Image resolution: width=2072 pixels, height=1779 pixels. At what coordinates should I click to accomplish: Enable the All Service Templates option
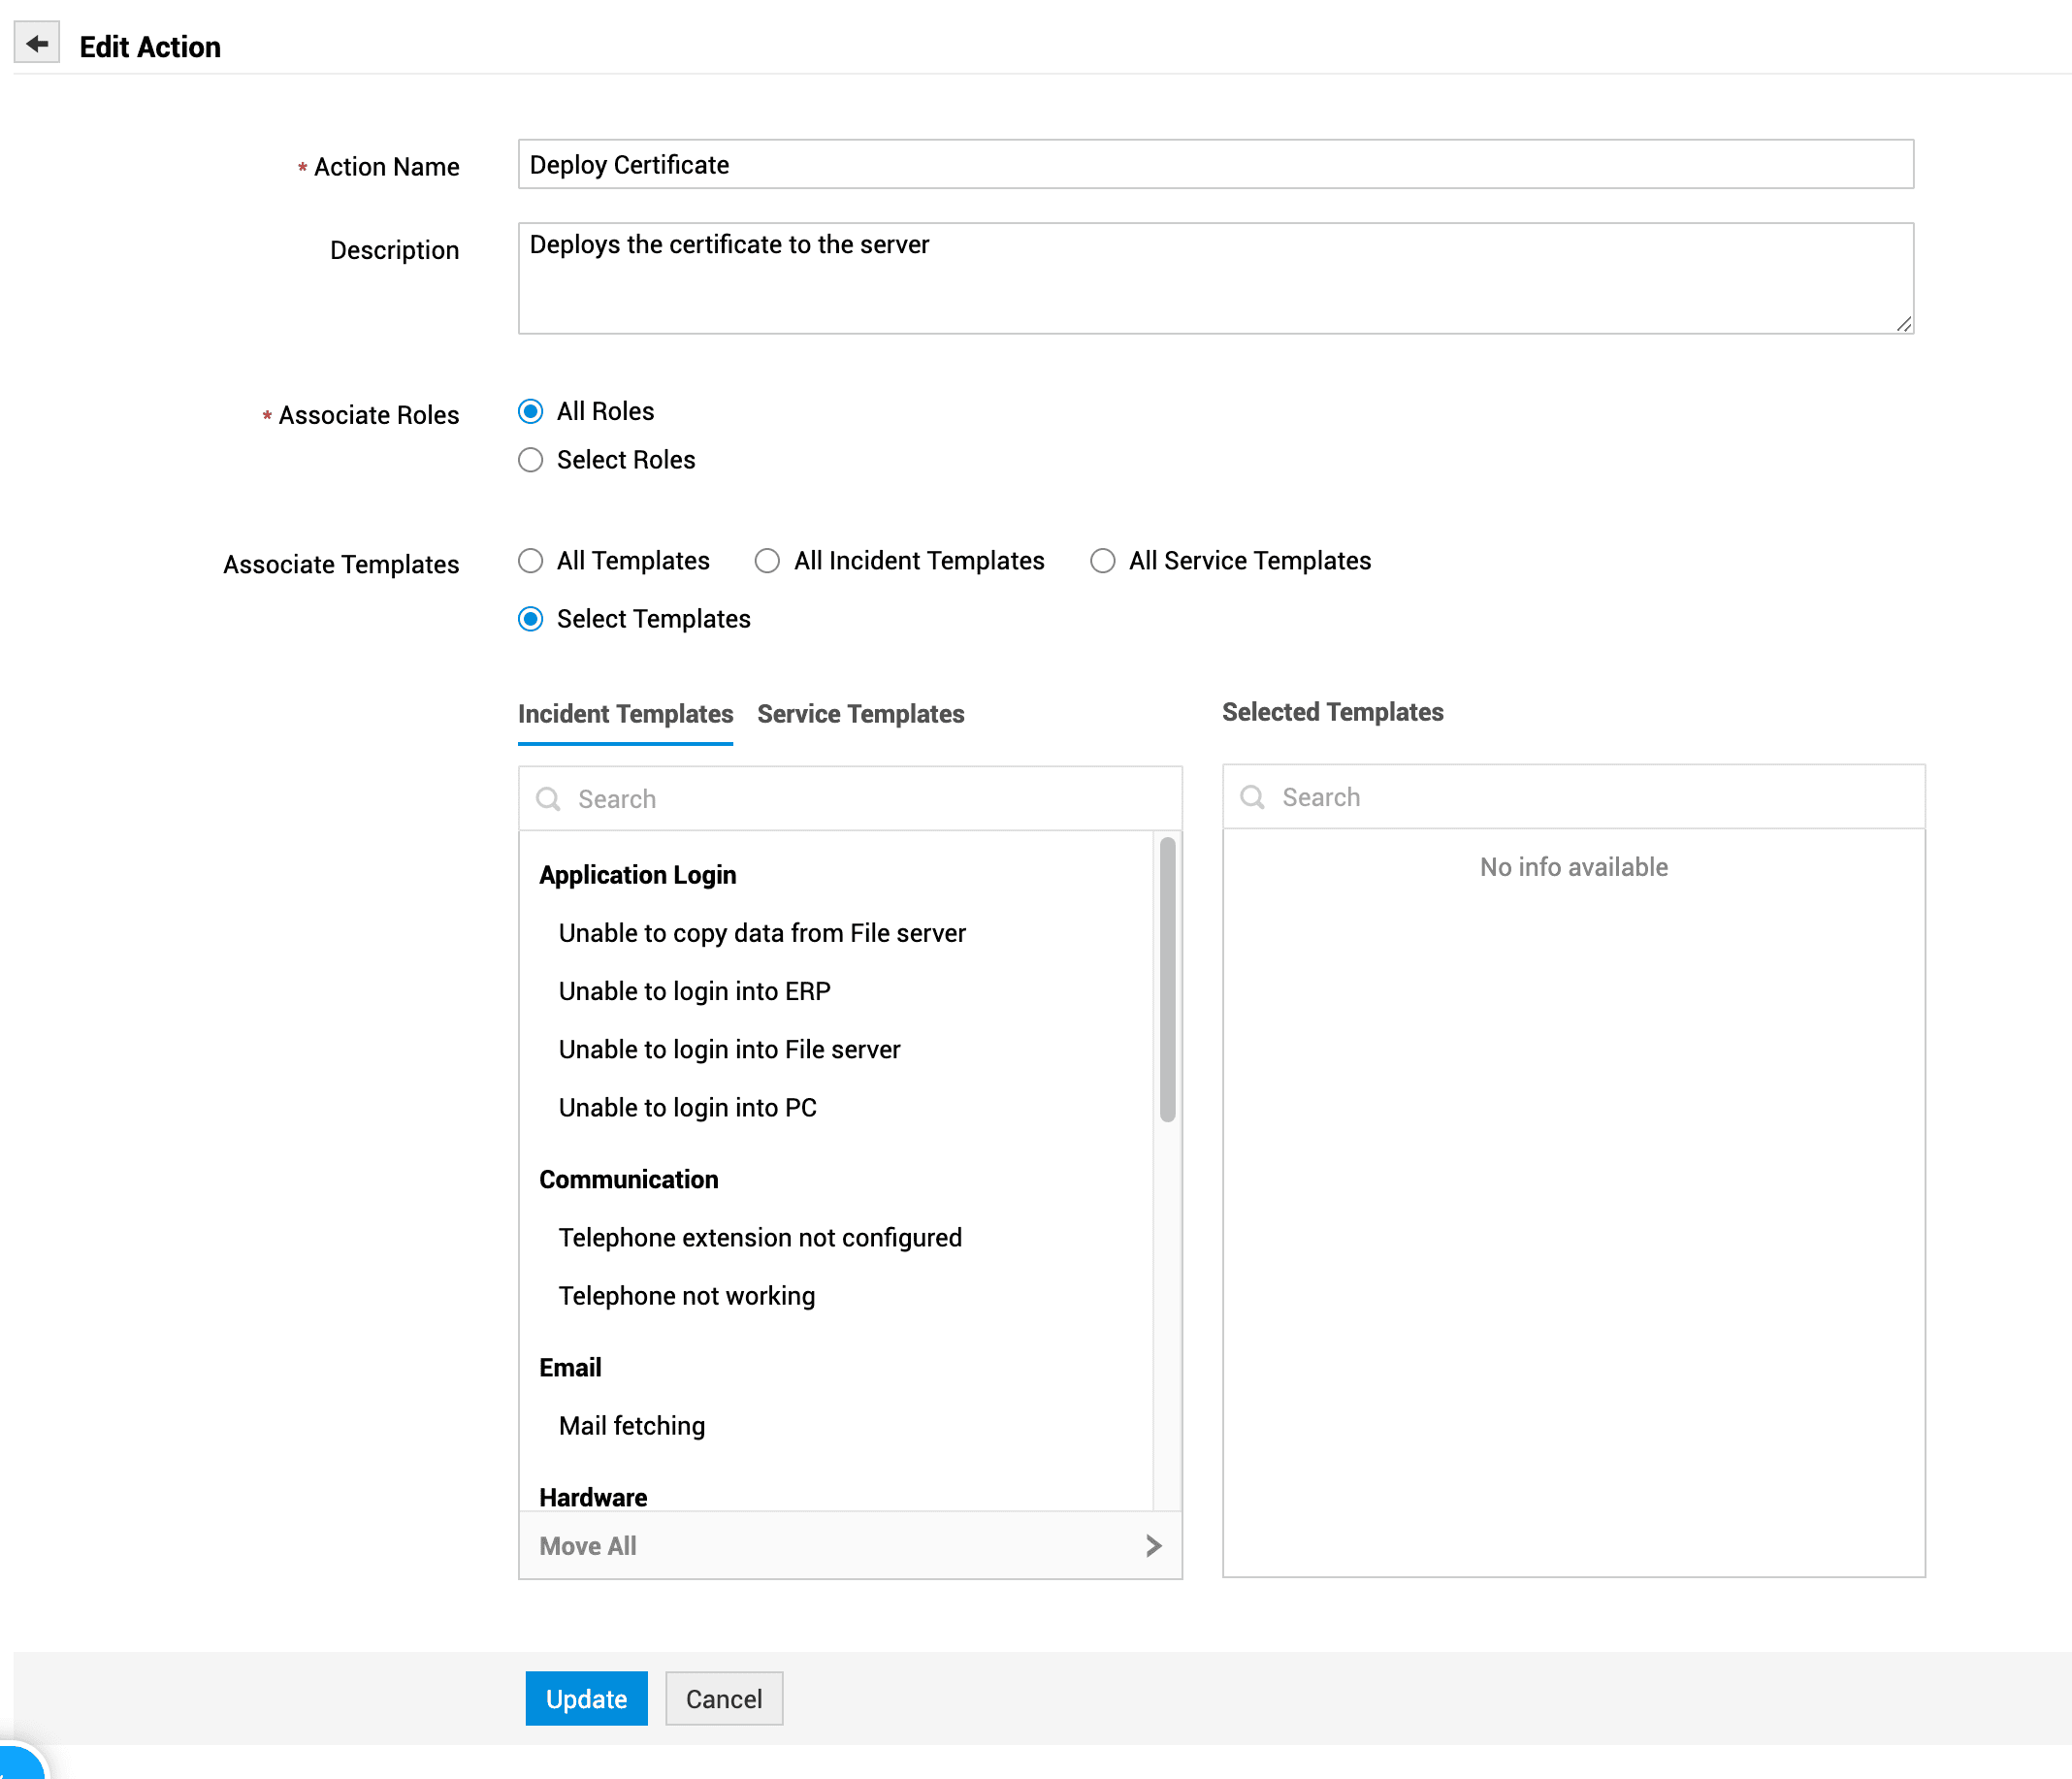pos(1102,561)
